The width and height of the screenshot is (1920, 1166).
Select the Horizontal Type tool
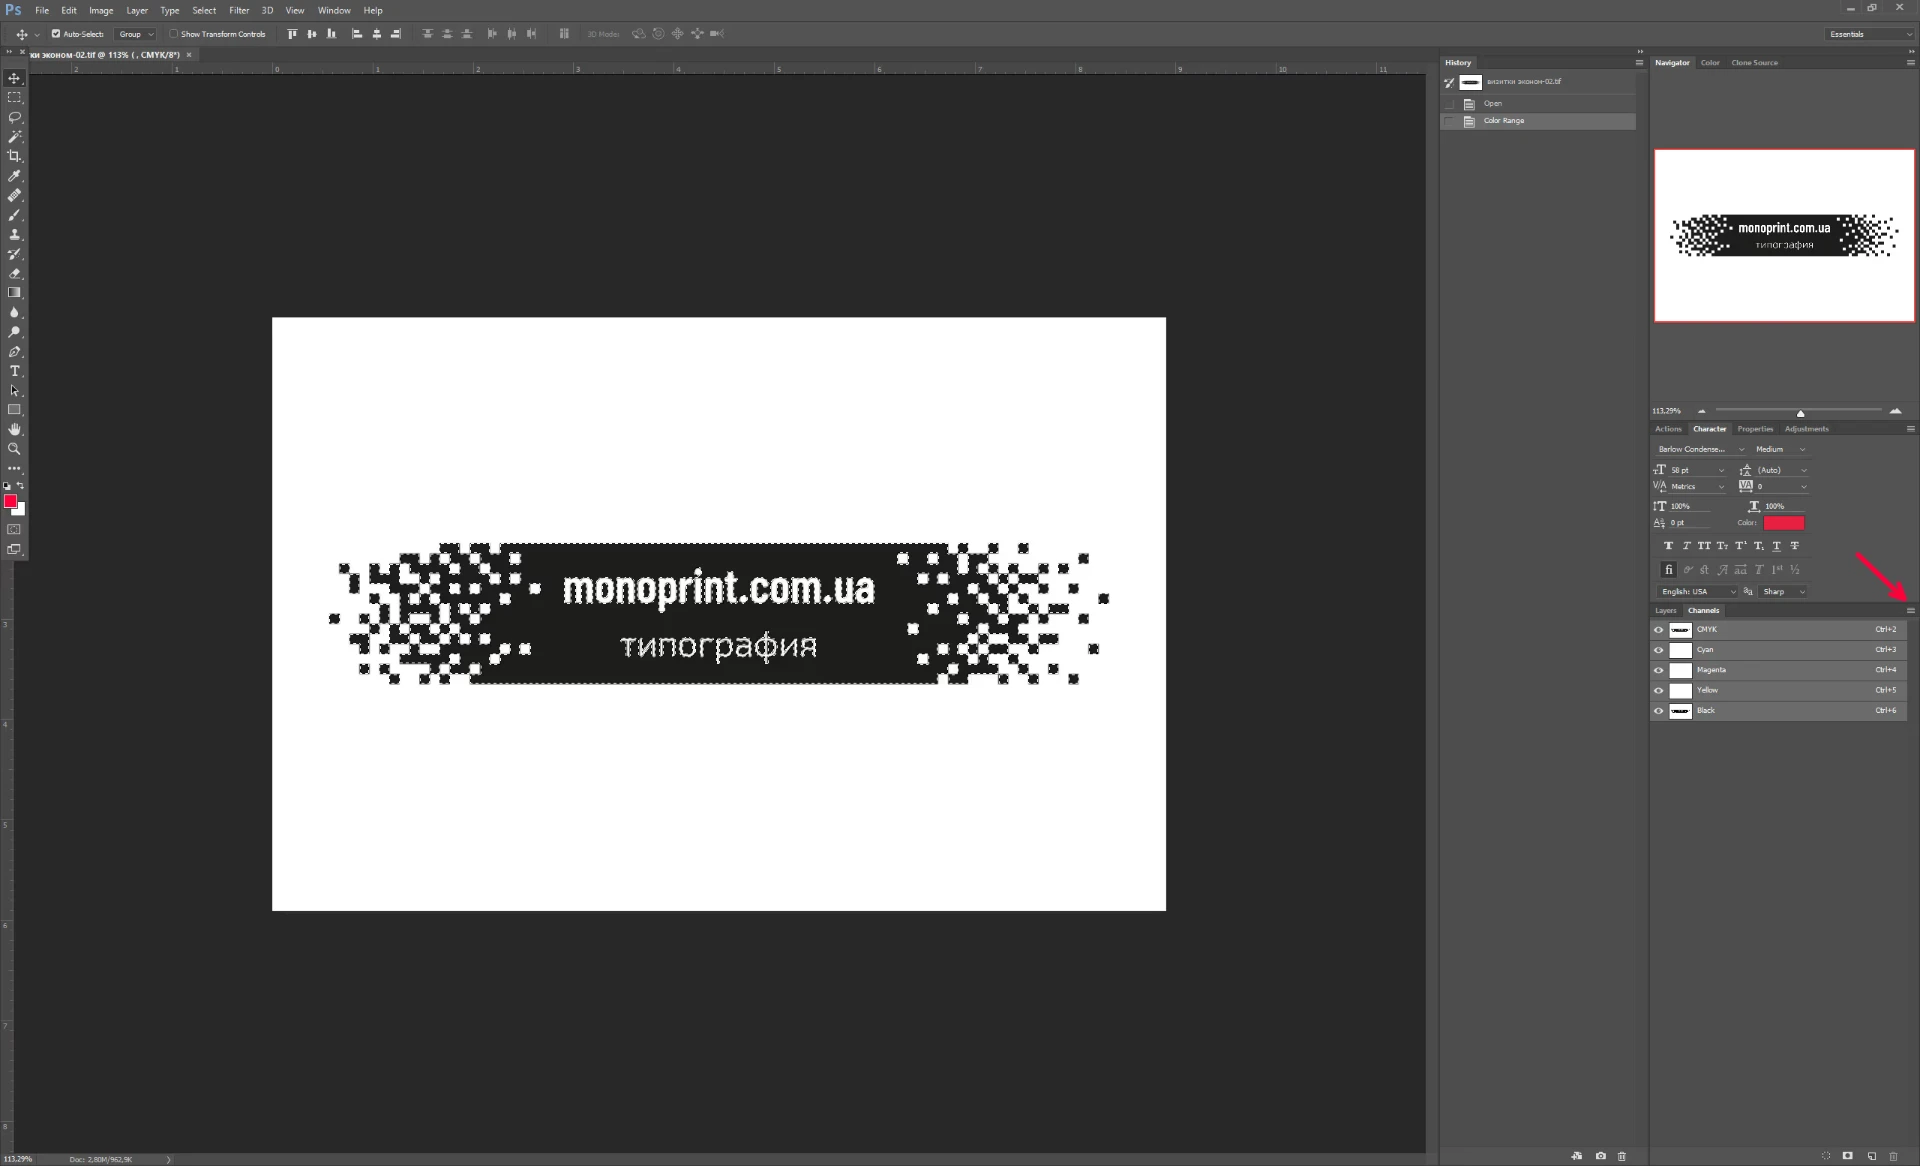point(14,371)
